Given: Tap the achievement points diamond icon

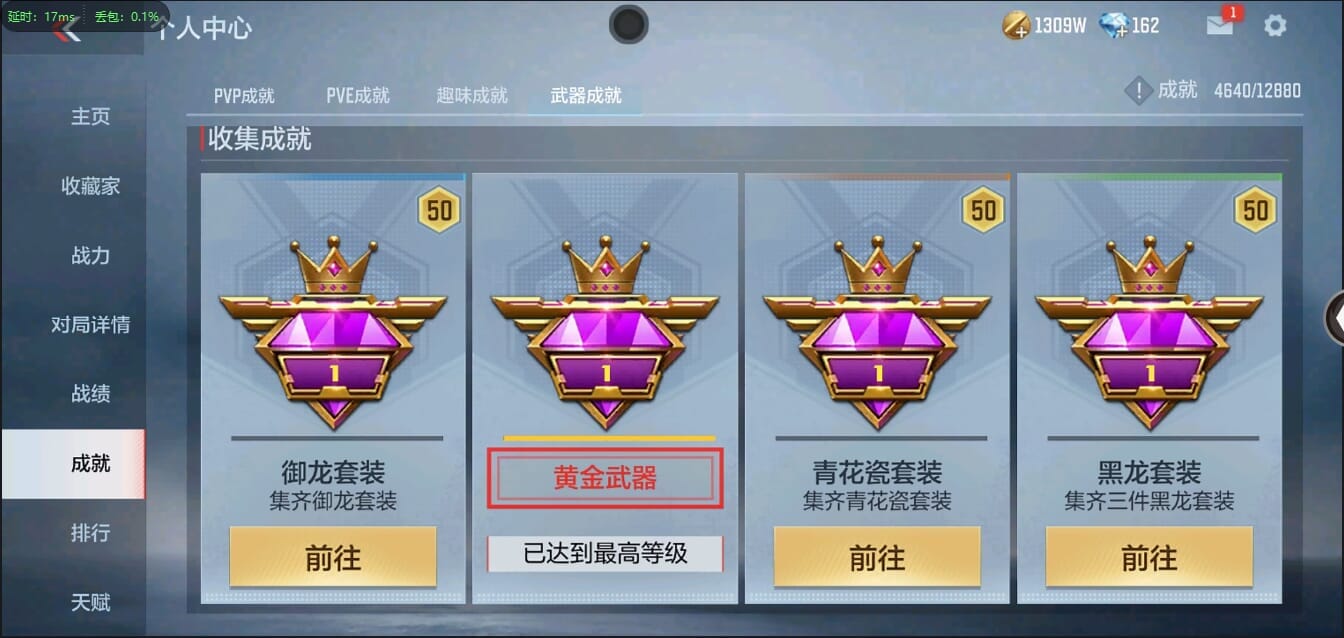Looking at the screenshot, I should click(x=1139, y=91).
